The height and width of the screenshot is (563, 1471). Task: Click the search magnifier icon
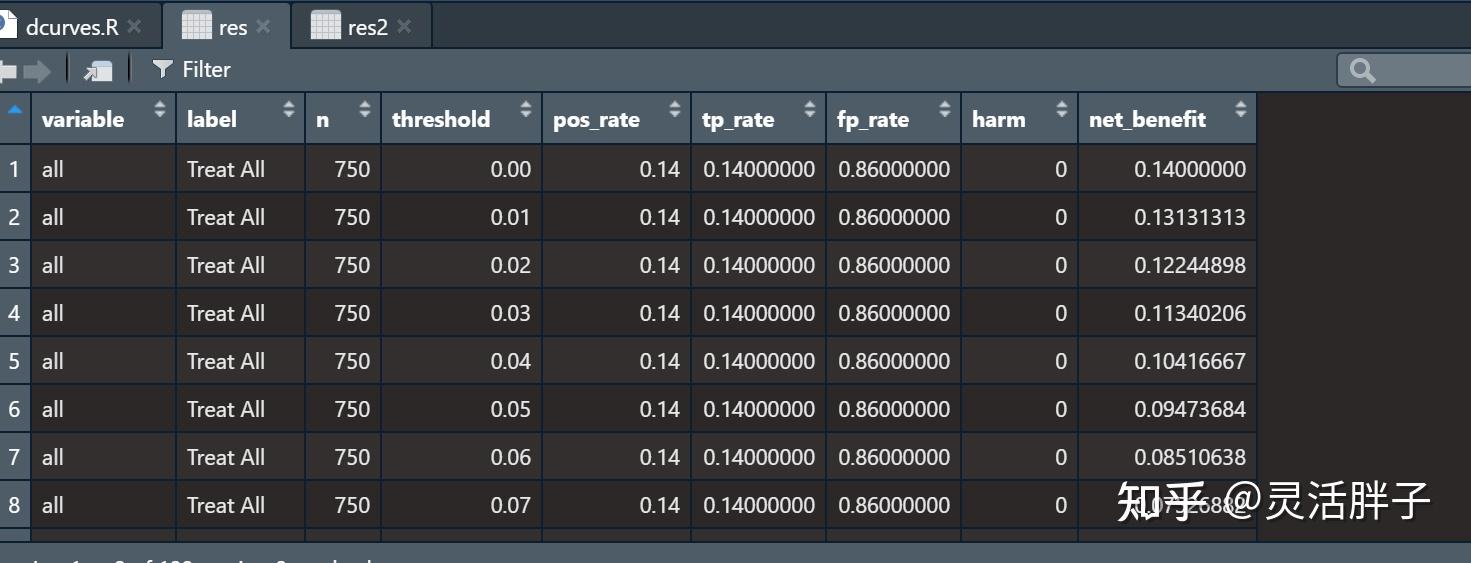1362,70
